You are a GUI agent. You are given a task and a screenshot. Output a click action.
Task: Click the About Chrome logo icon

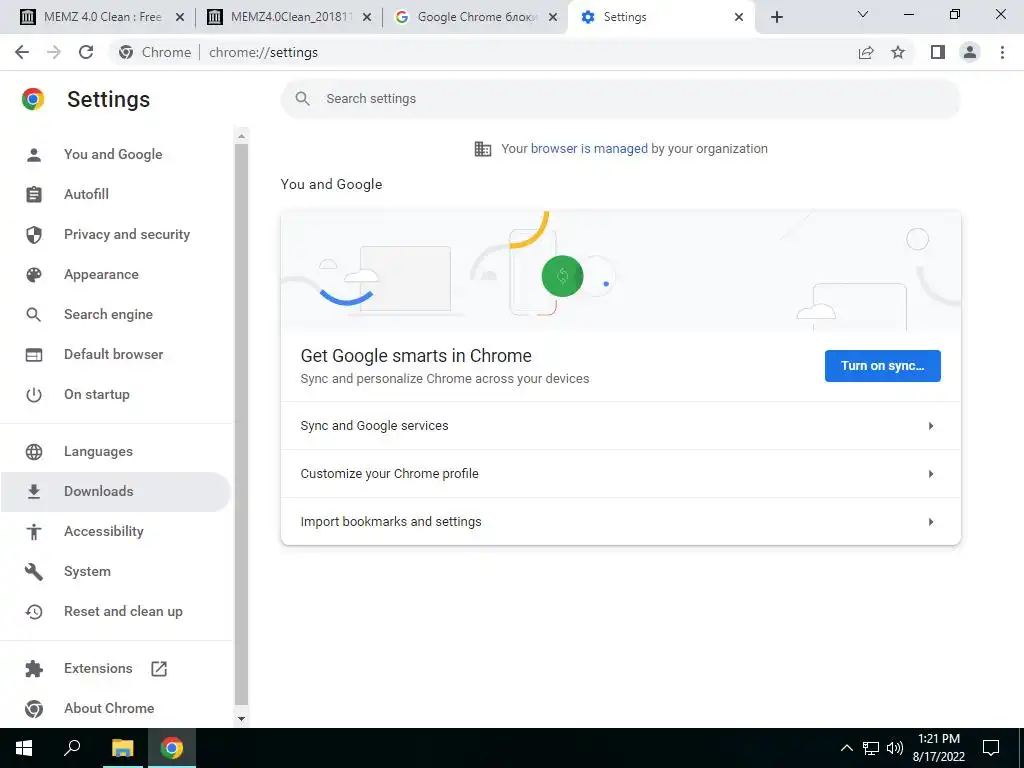(34, 709)
